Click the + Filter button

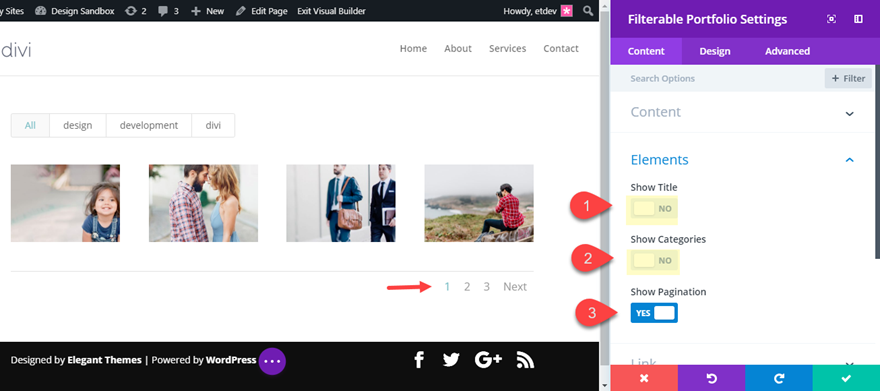pos(848,79)
